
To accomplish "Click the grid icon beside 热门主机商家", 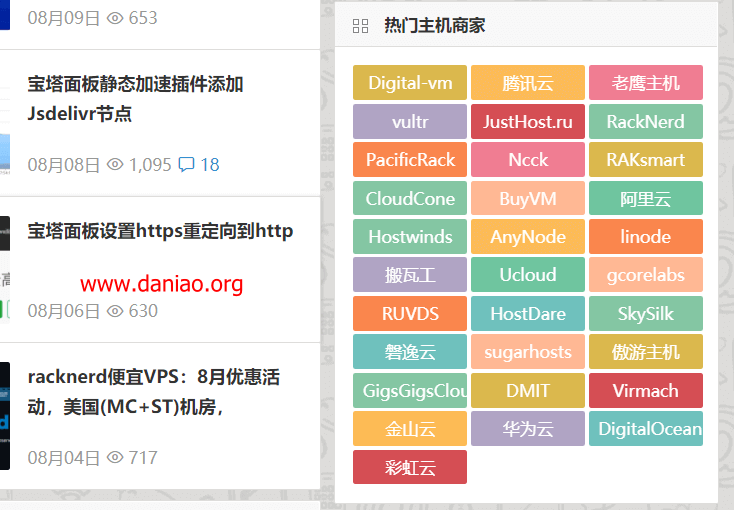I will pyautogui.click(x=360, y=26).
